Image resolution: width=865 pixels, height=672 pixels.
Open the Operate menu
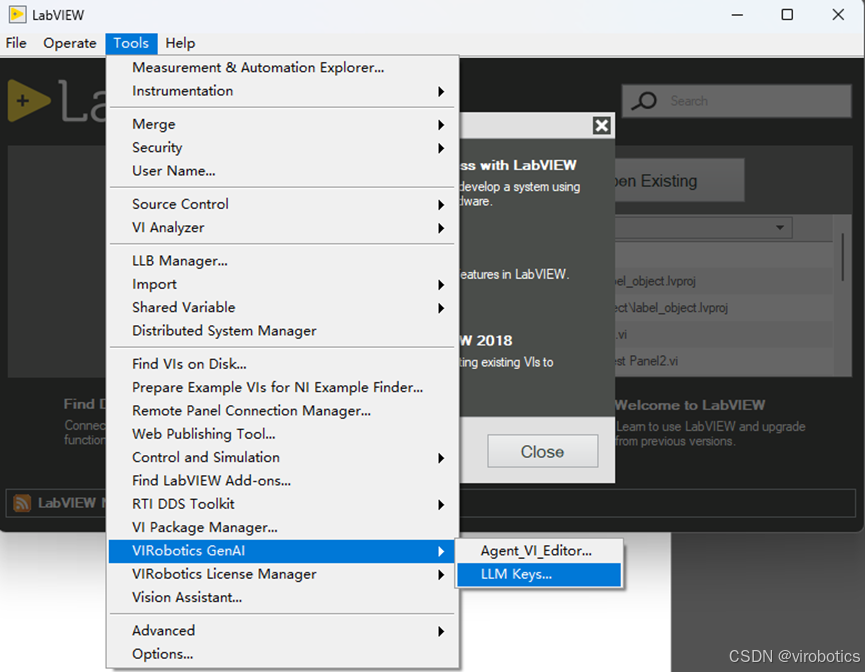click(x=70, y=43)
